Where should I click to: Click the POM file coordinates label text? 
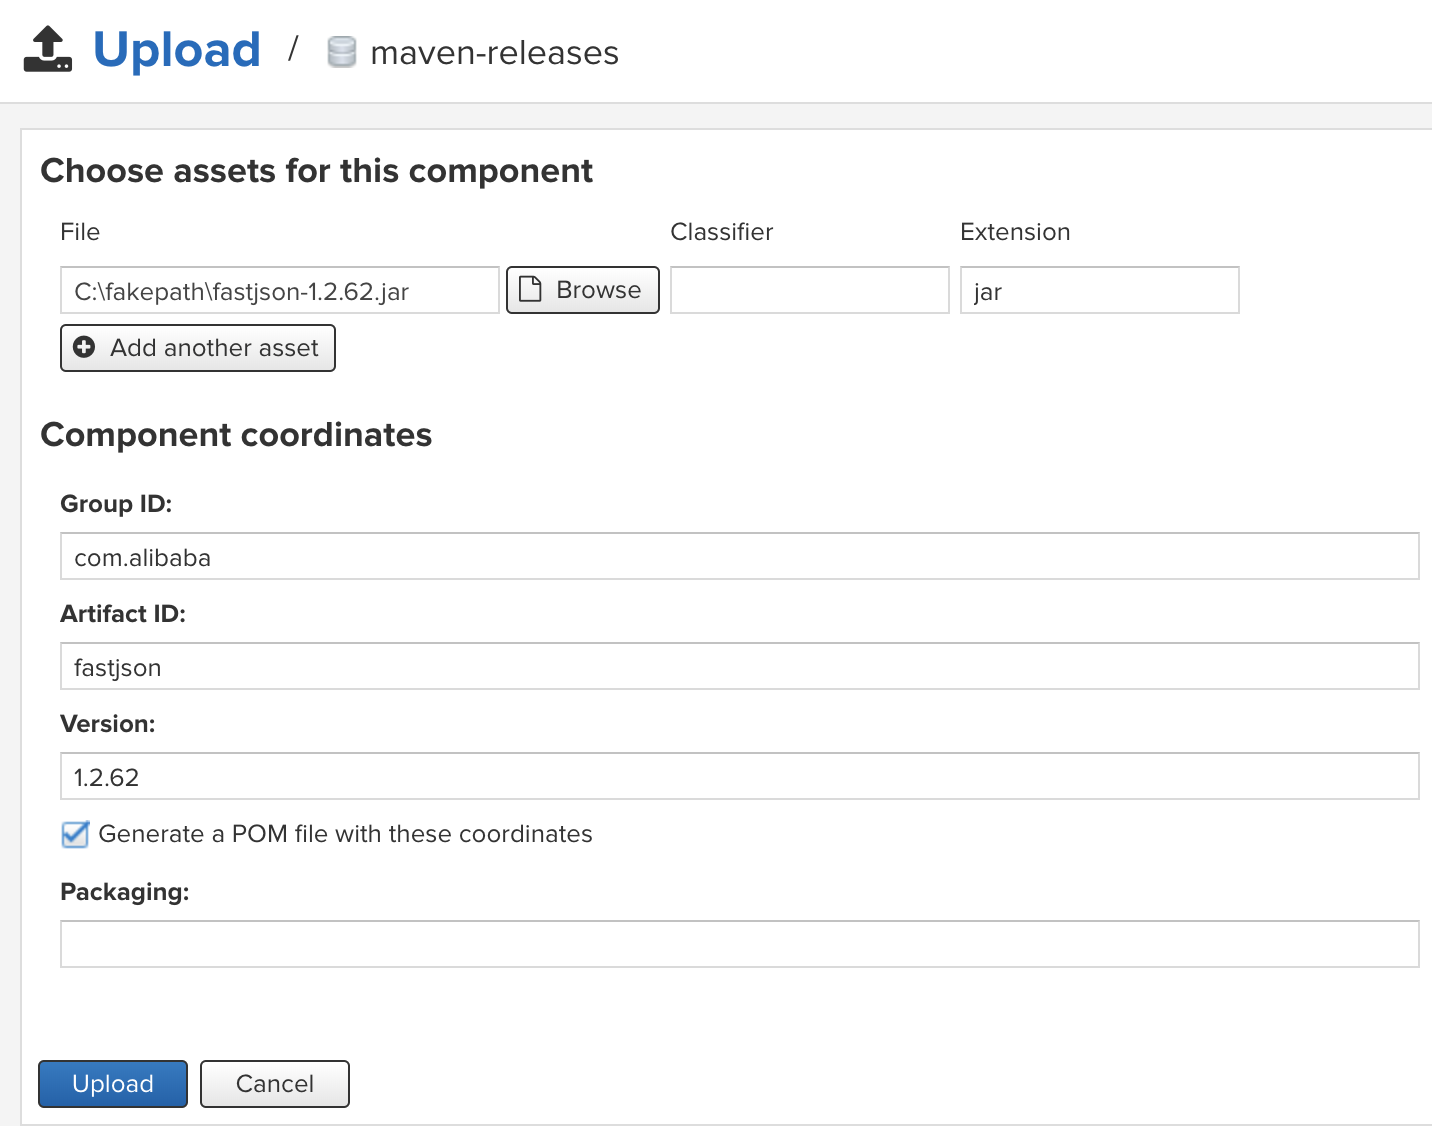pos(345,834)
